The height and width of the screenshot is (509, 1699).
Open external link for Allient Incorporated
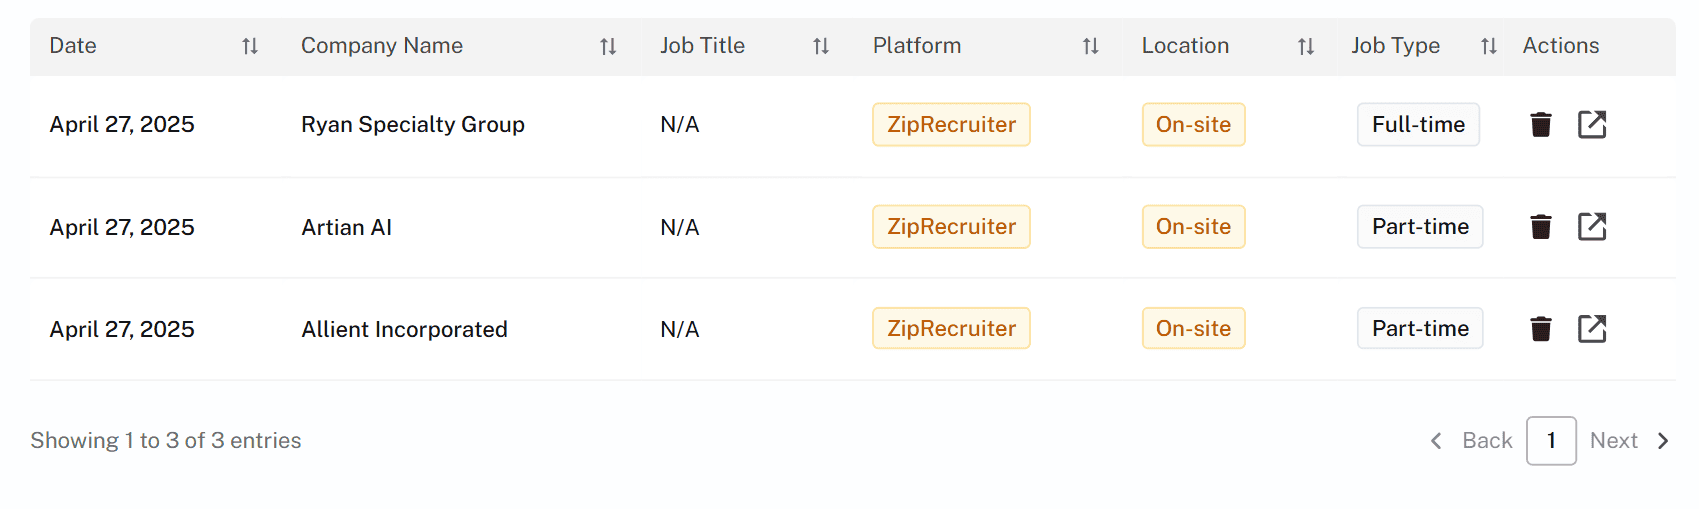tap(1592, 329)
